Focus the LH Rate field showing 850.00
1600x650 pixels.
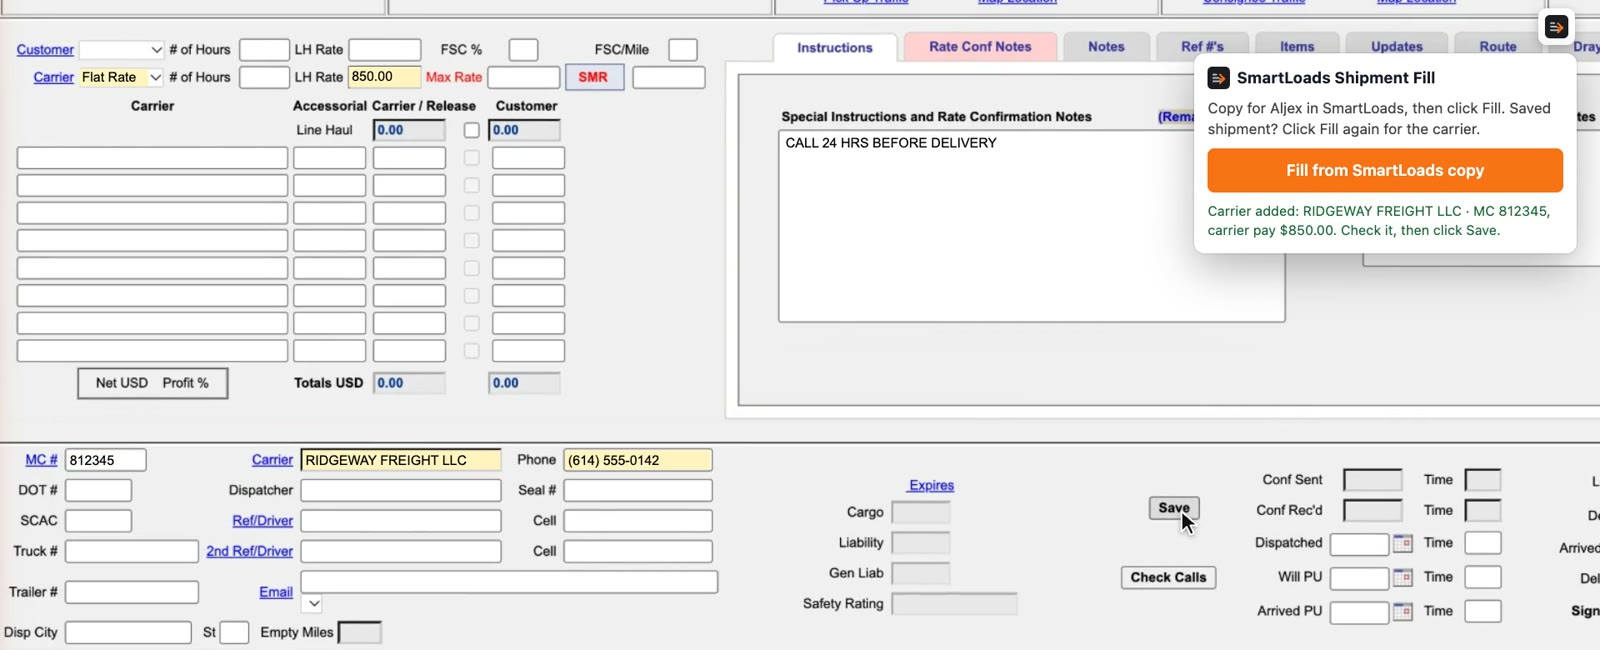pos(384,77)
